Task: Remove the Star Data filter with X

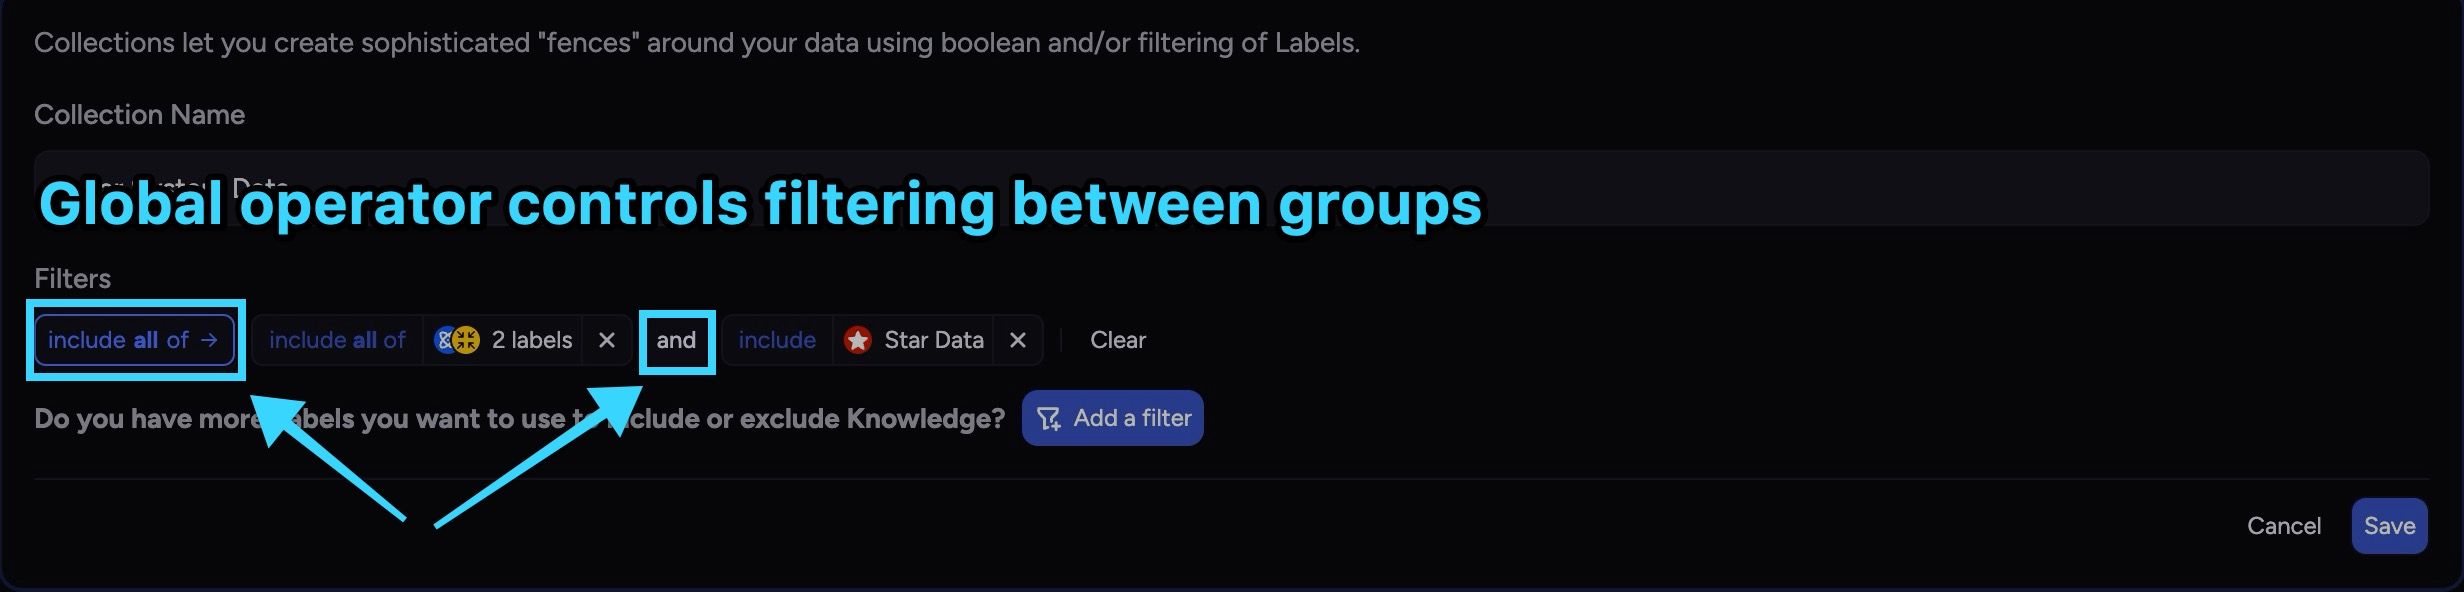Action: (1017, 340)
